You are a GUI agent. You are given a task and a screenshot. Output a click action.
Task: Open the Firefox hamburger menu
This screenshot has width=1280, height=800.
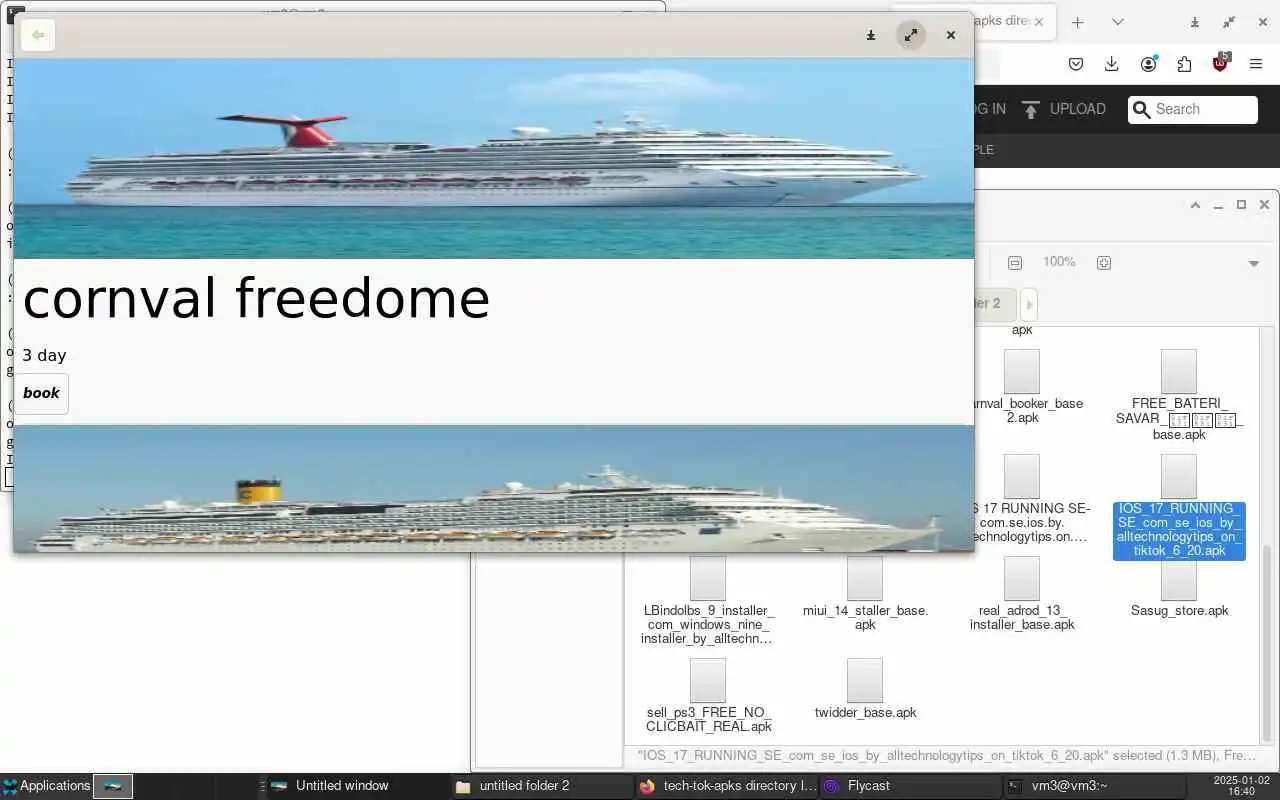1256,64
